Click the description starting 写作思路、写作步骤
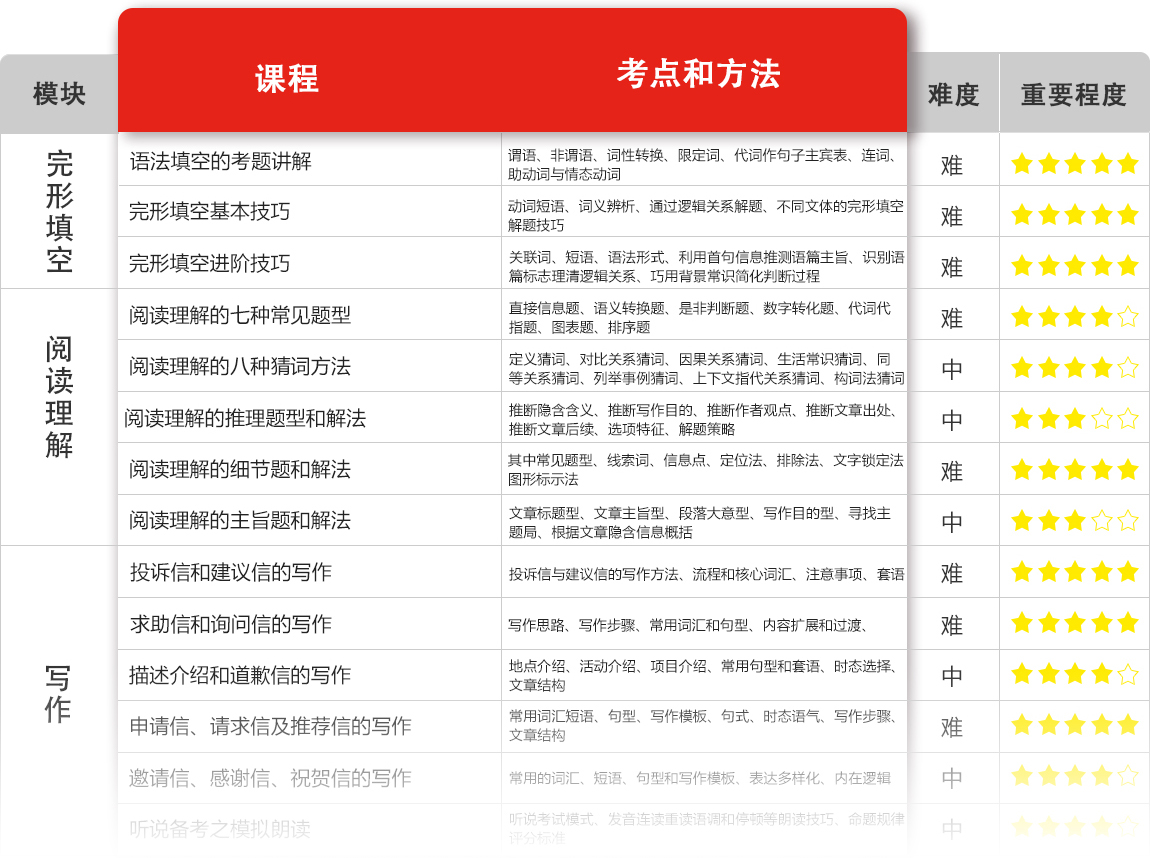The height and width of the screenshot is (858, 1150). point(689,626)
